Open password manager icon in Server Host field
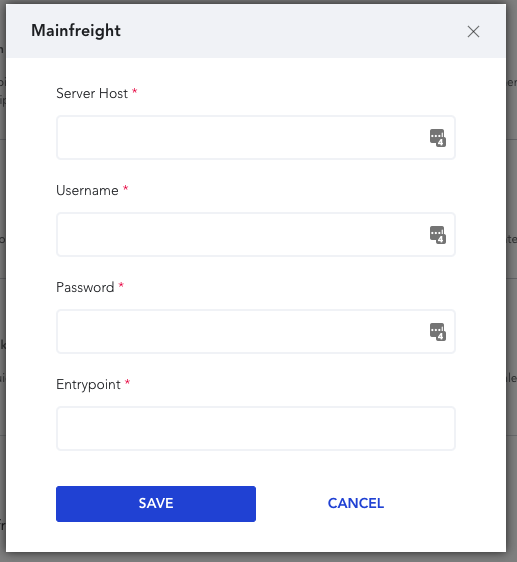517x562 pixels. 438,138
